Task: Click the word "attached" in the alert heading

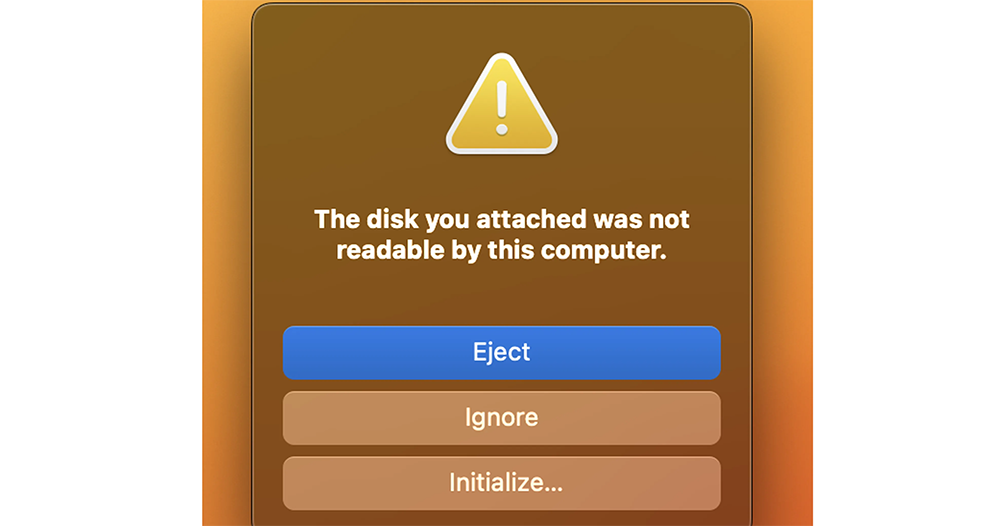Action: pos(531,219)
